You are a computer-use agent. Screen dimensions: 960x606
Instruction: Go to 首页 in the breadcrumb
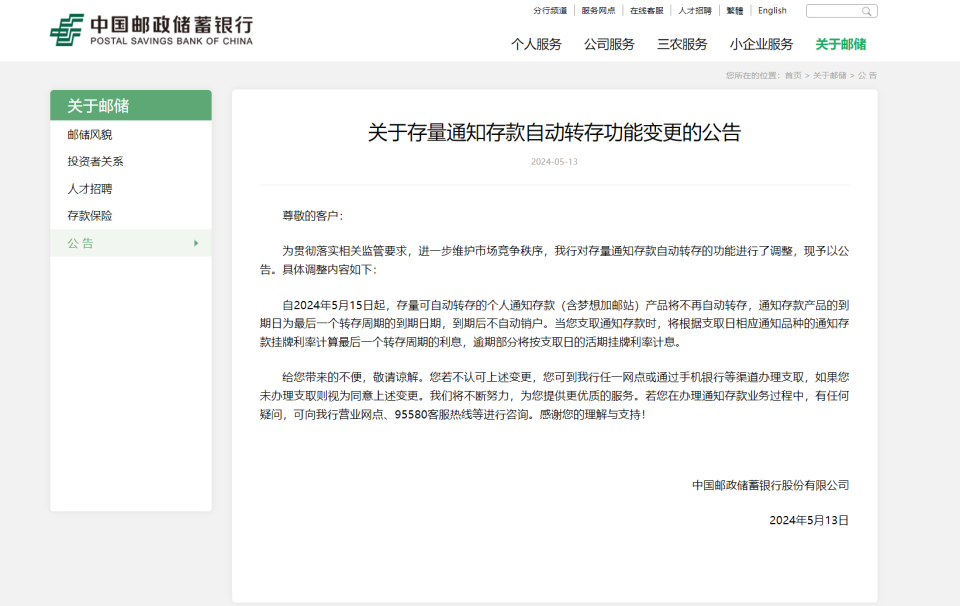tap(793, 75)
